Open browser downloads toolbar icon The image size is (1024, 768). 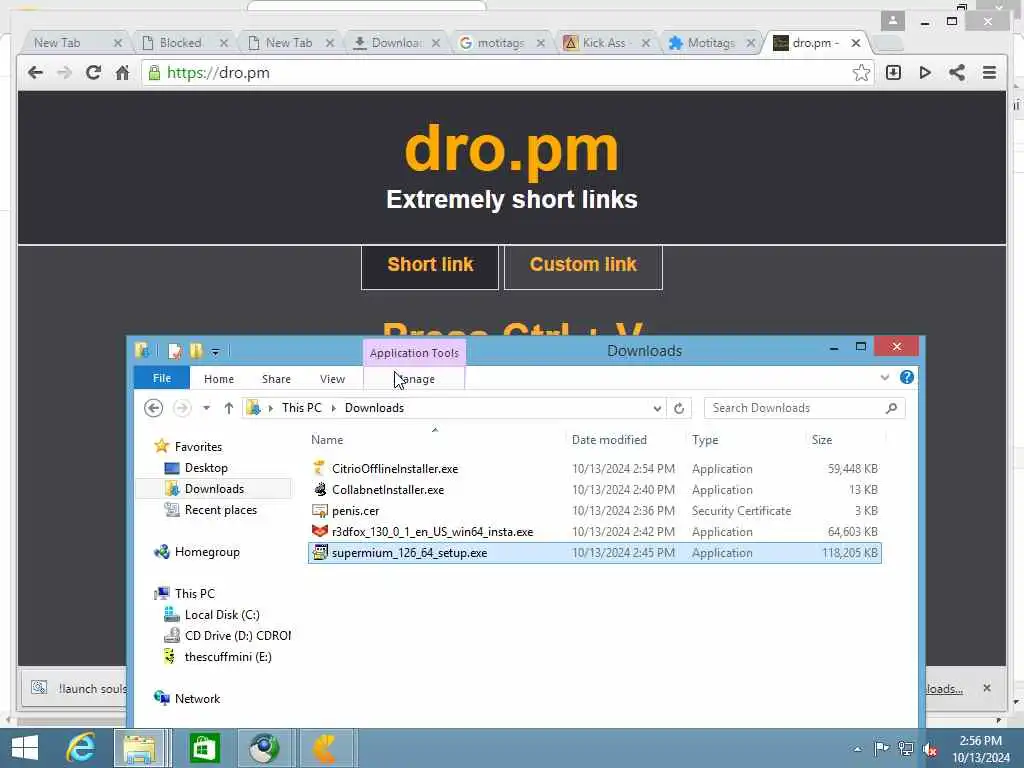click(x=893, y=72)
